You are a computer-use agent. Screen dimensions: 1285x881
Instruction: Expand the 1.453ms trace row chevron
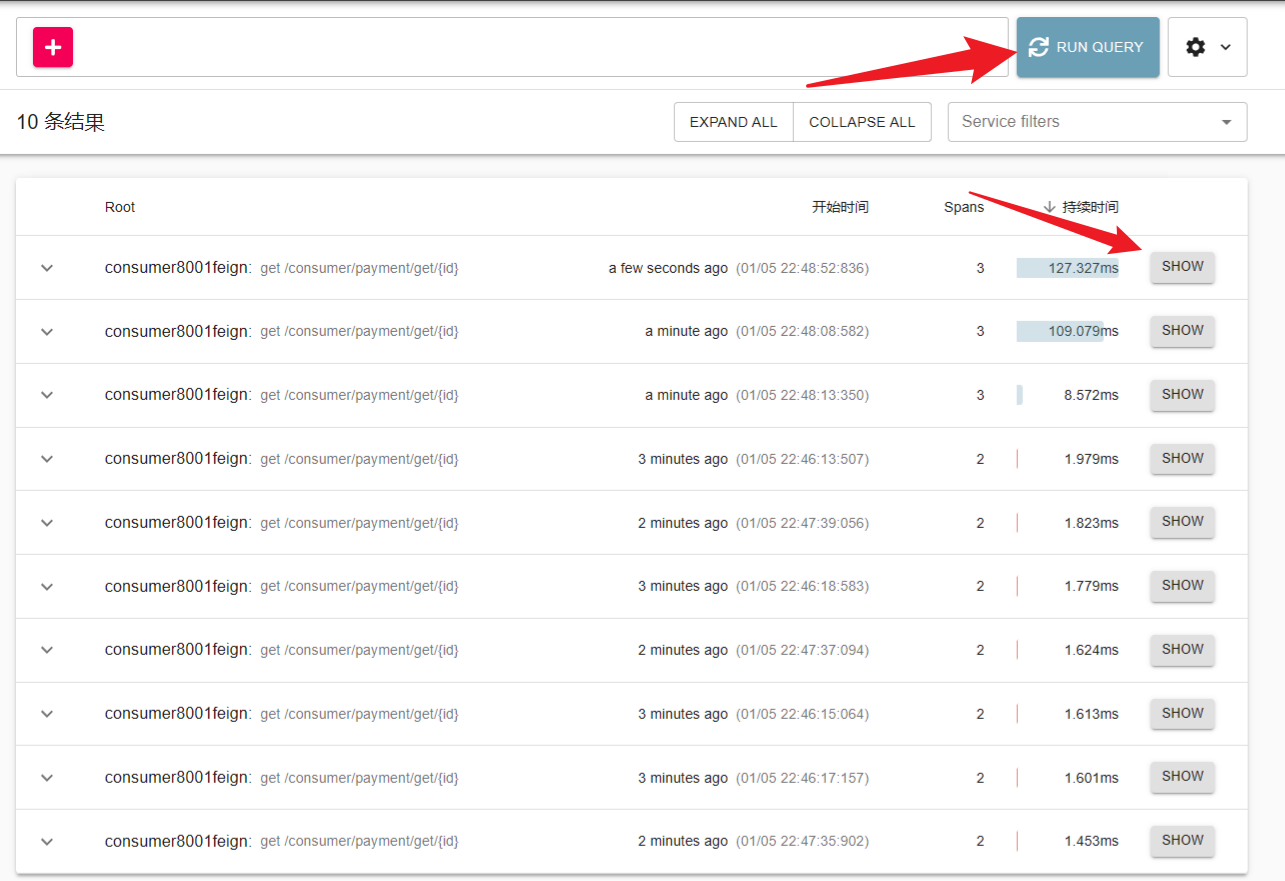point(47,841)
